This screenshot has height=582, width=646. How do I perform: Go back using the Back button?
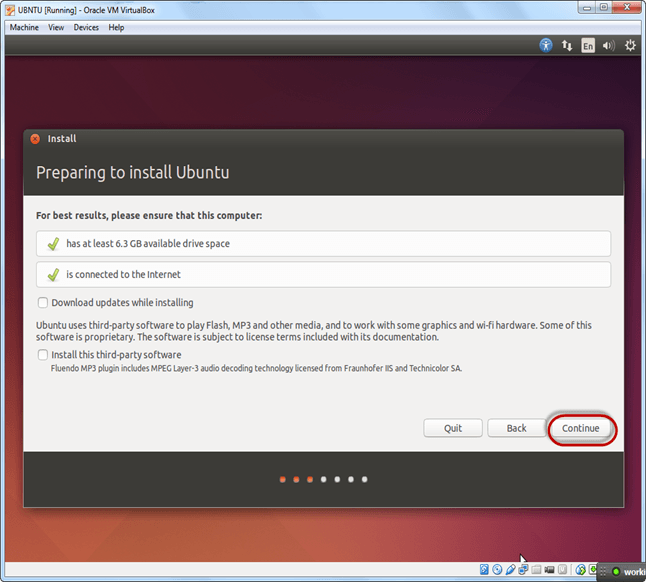(x=515, y=428)
